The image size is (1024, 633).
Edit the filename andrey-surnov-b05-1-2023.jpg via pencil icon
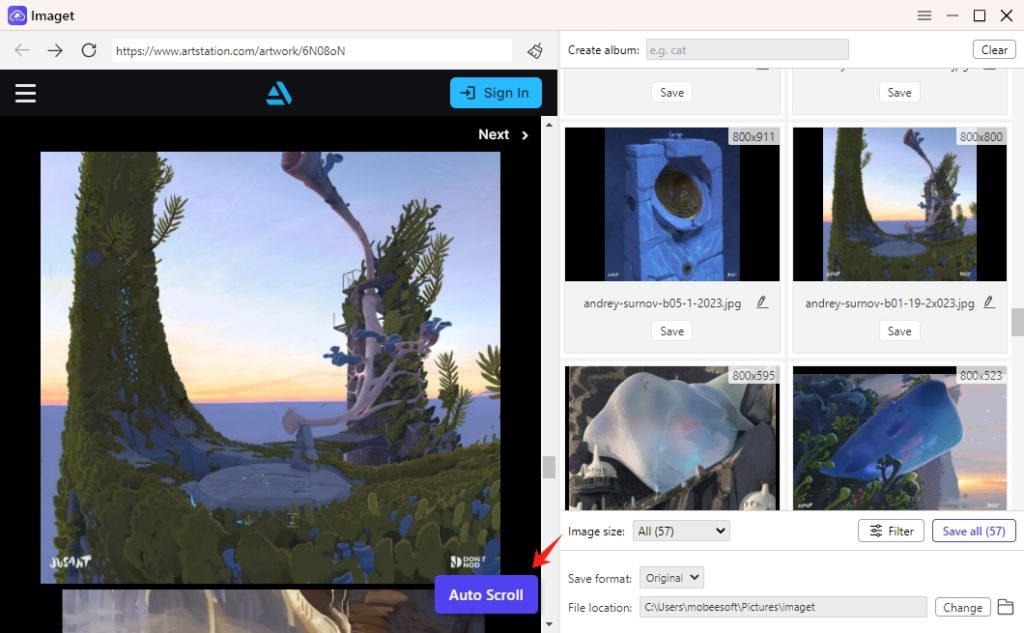click(761, 300)
